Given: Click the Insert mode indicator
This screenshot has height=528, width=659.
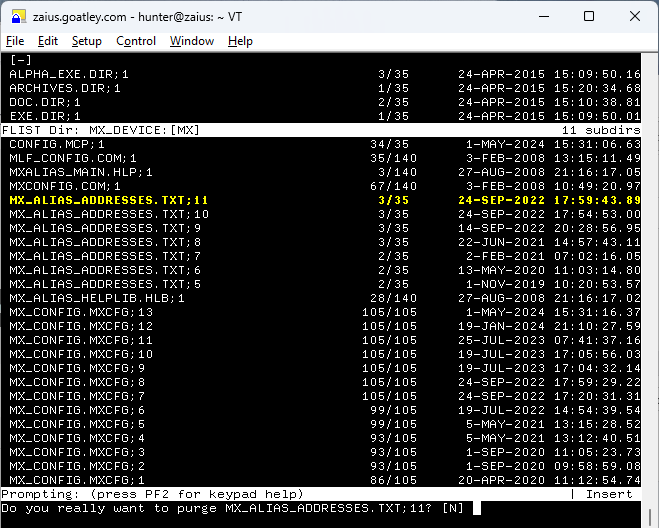Looking at the screenshot, I should point(609,494).
